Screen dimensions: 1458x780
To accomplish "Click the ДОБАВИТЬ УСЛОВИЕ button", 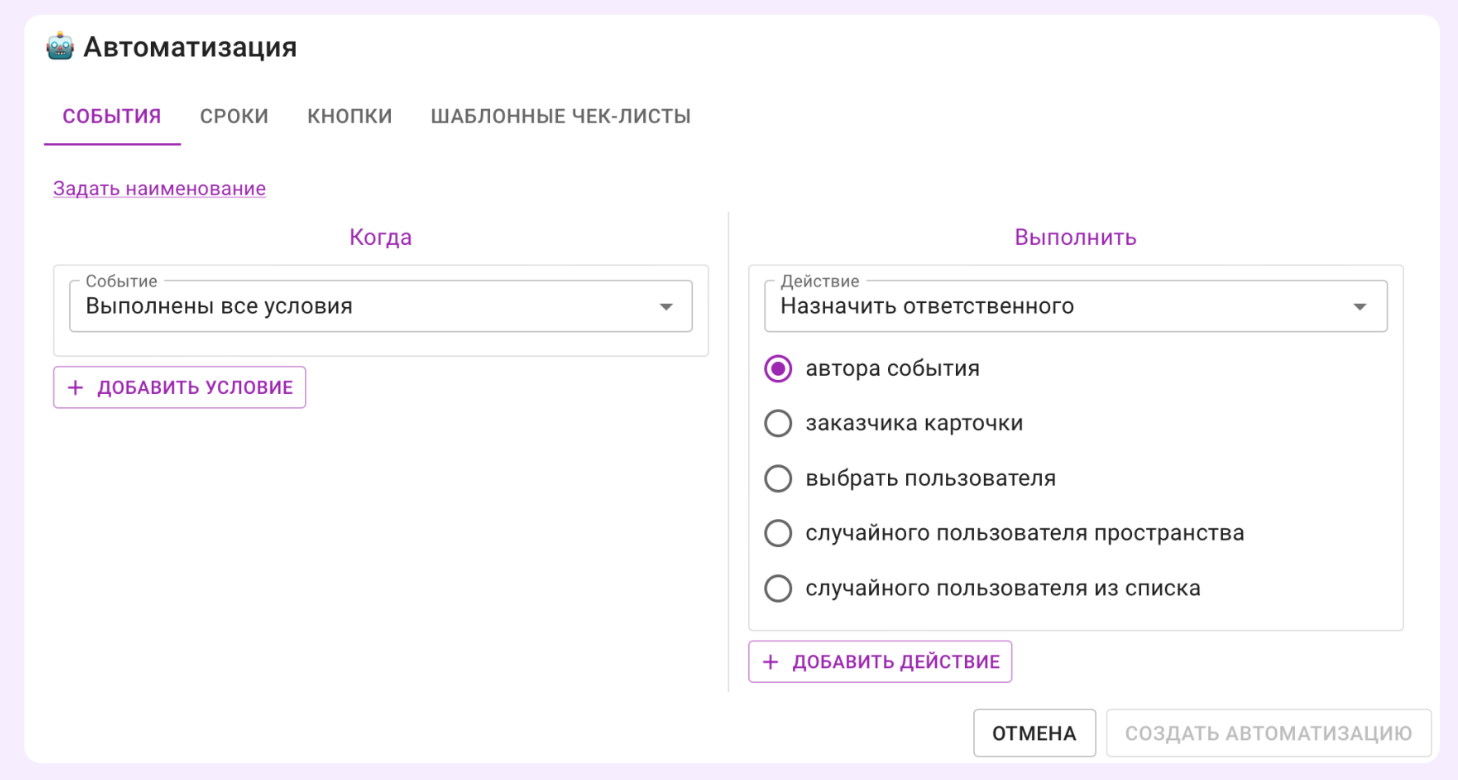I will [179, 387].
